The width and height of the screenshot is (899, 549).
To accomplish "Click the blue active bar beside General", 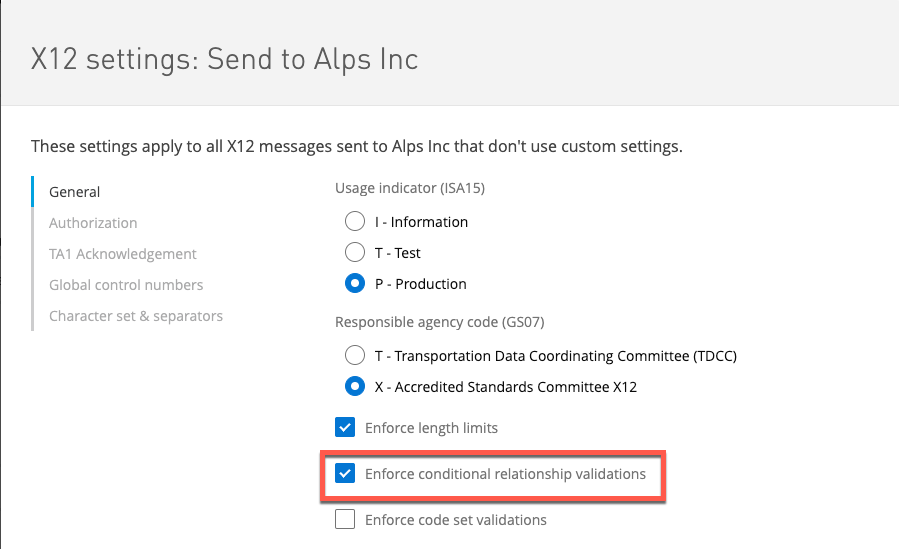I will pyautogui.click(x=33, y=192).
